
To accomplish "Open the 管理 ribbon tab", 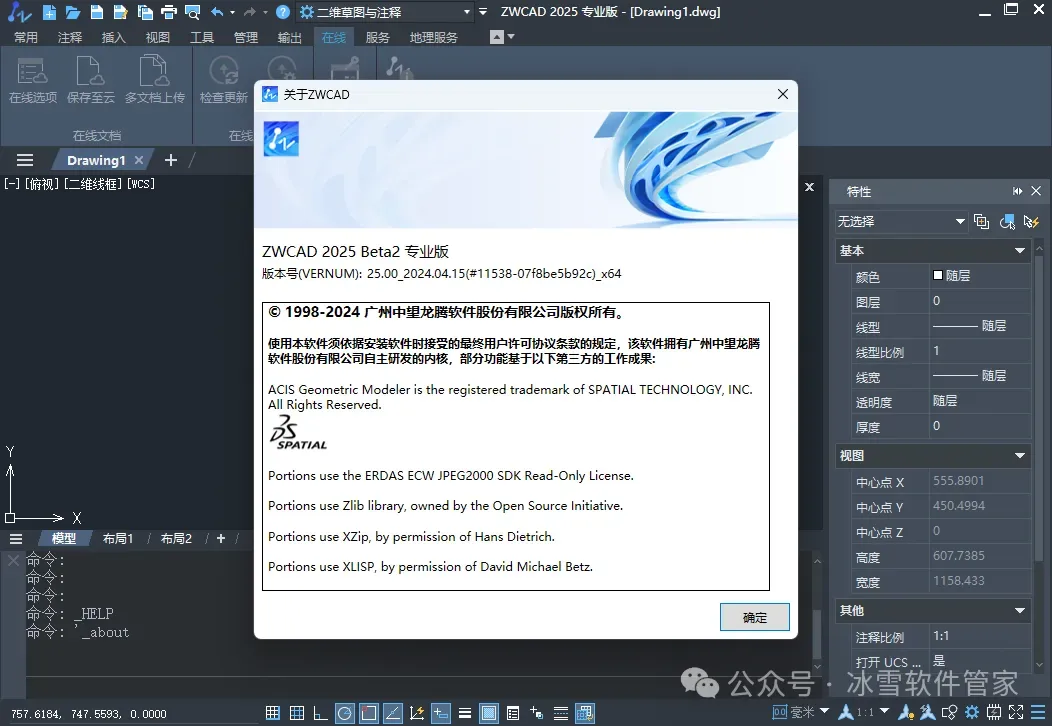I will (246, 38).
